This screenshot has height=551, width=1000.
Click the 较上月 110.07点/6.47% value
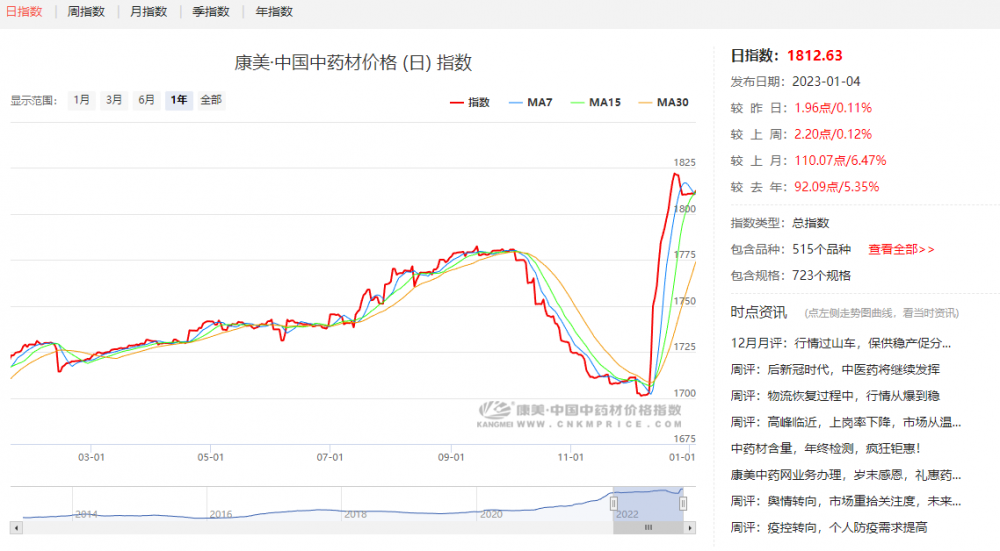840,161
